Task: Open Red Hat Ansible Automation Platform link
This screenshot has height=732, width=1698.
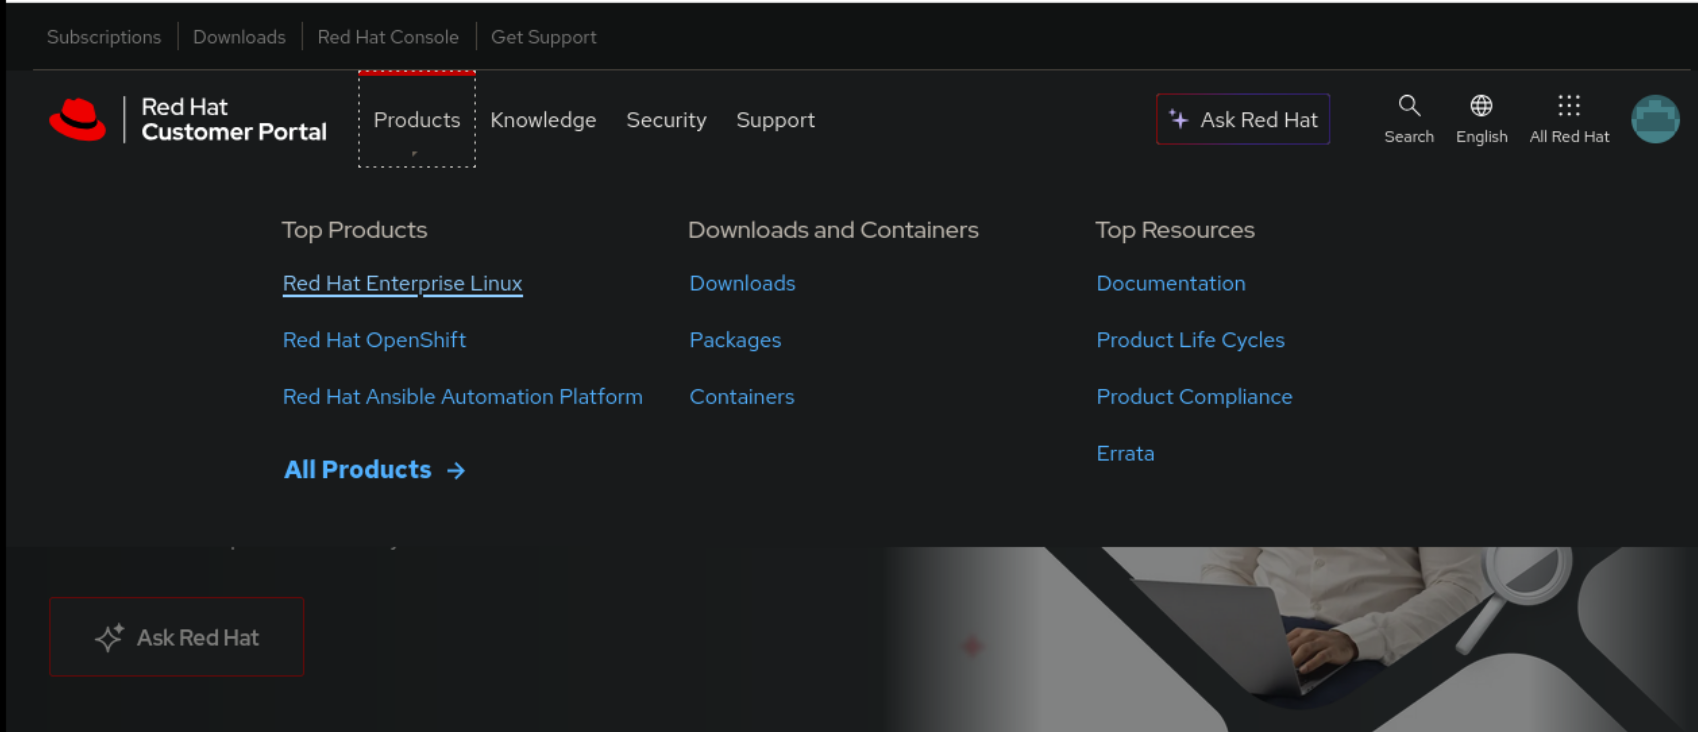Action: [x=462, y=397]
